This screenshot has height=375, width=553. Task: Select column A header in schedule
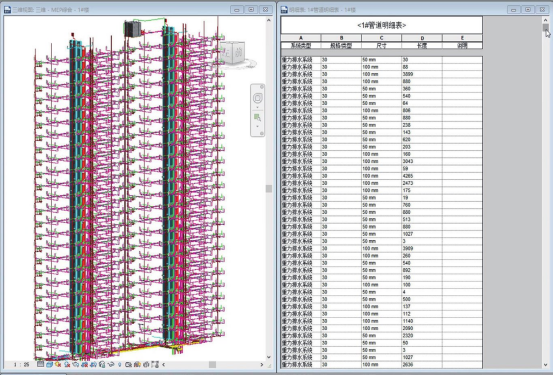(x=301, y=38)
